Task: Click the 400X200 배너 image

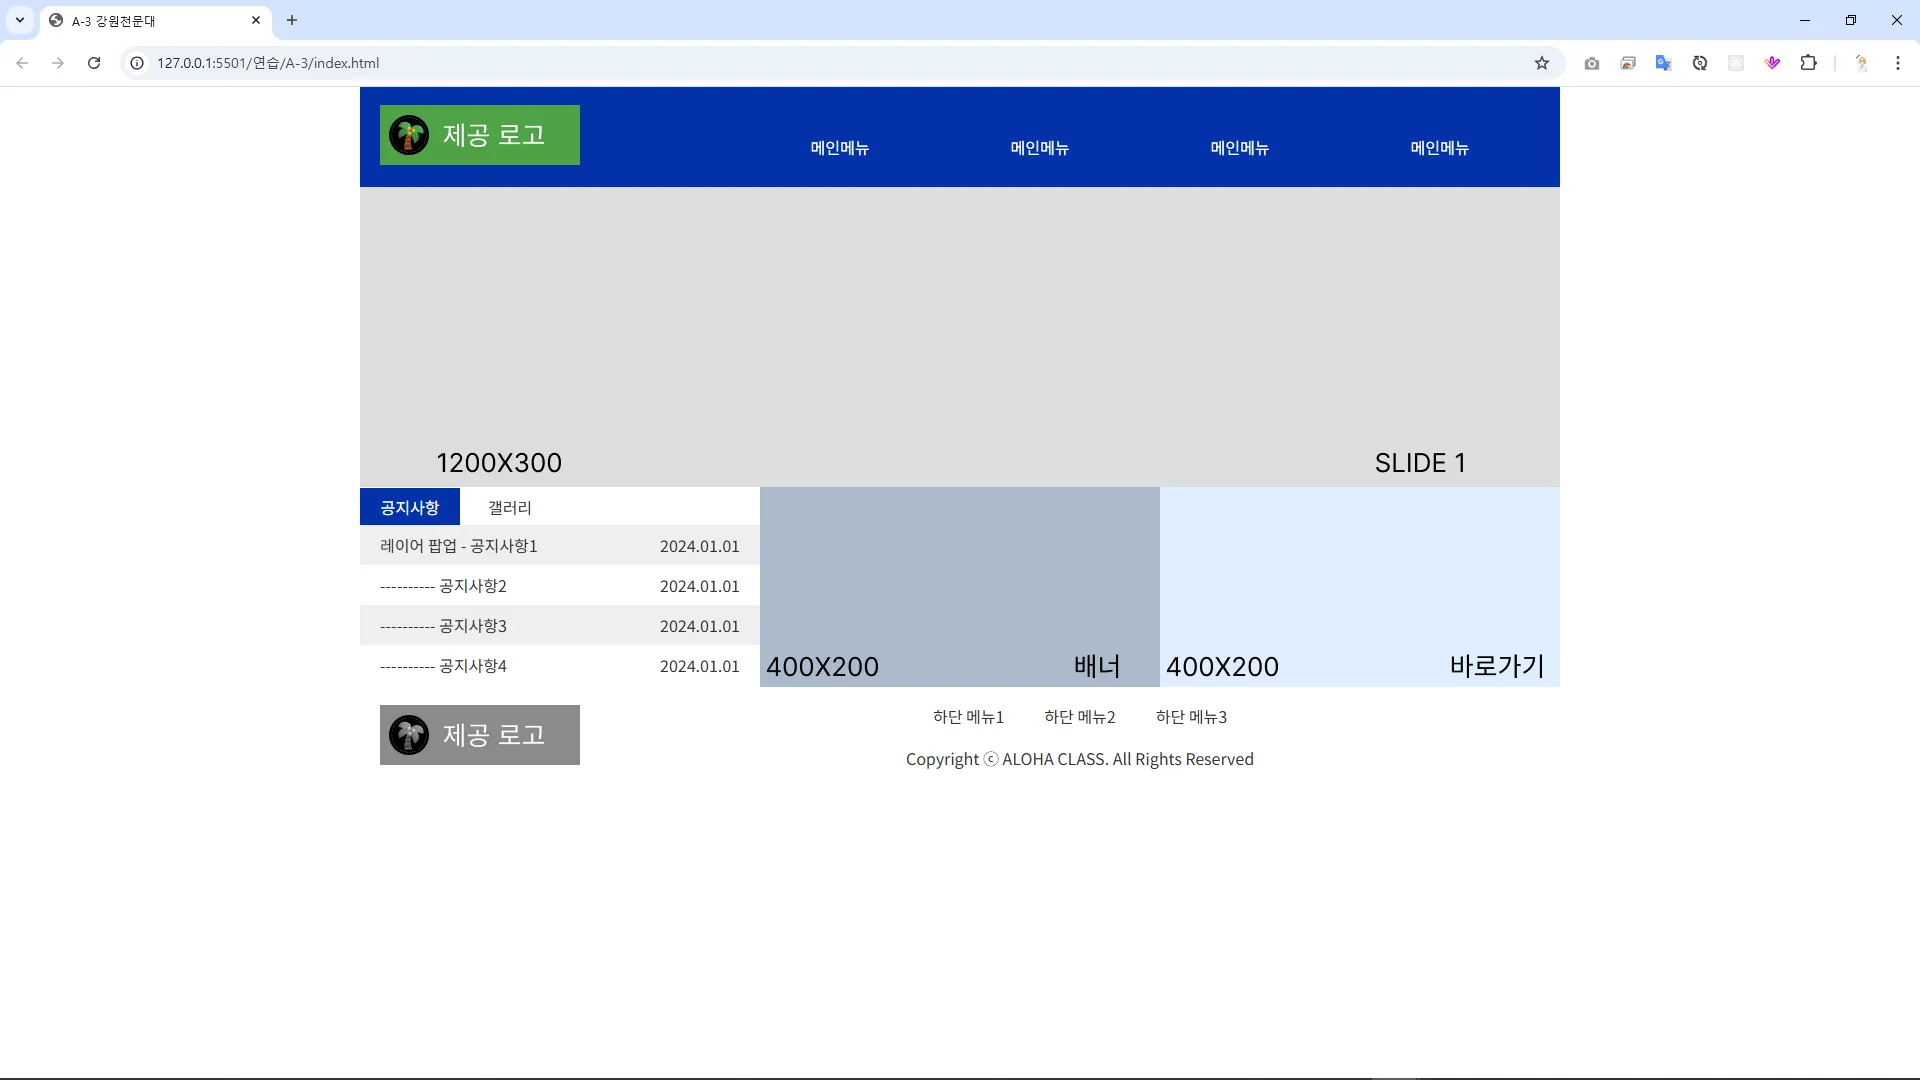Action: click(959, 587)
